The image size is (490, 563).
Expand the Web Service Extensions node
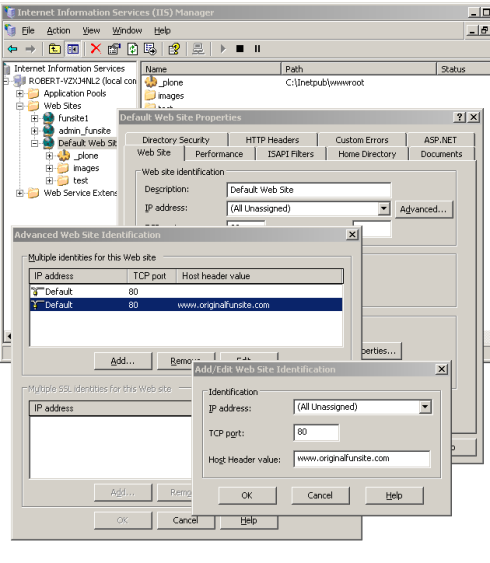(x=19, y=193)
